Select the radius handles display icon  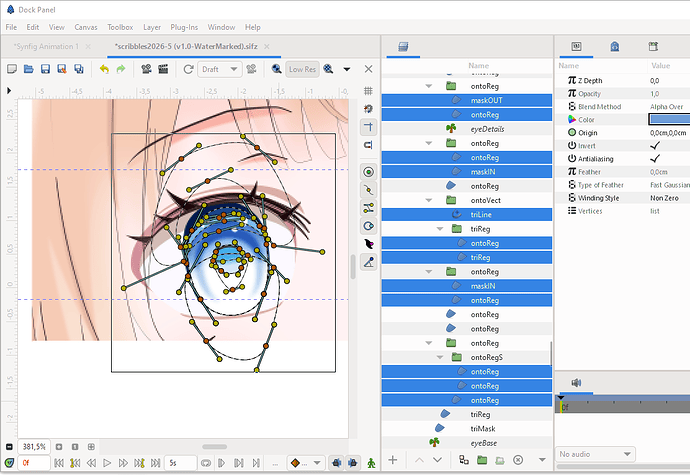pyautogui.click(x=369, y=226)
